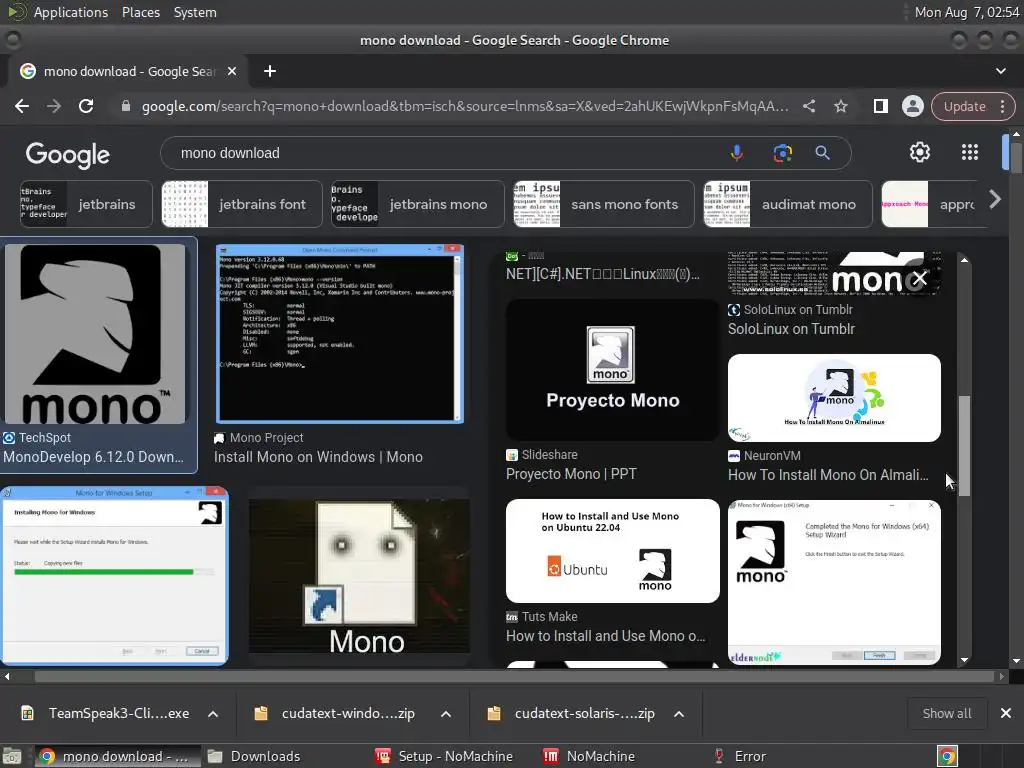This screenshot has height=768, width=1024.
Task: Expand options for TeamSpeak3-Client exe download
Action: click(x=213, y=714)
